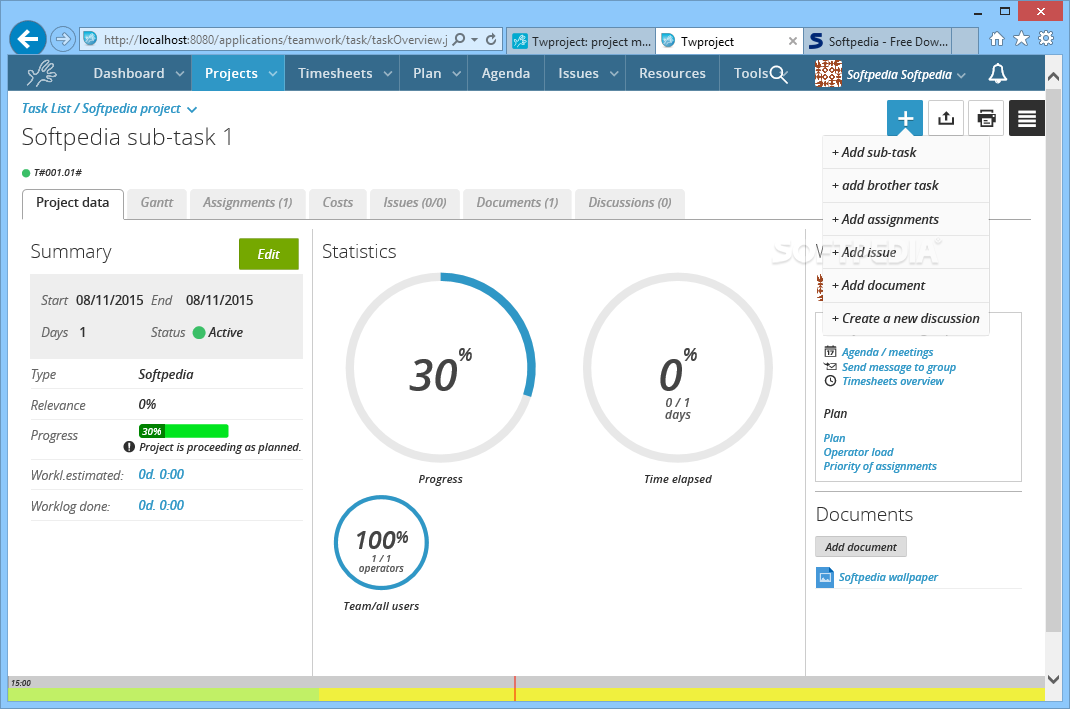Select + add brother task entry
Viewport: 1070px width, 709px height.
pyautogui.click(x=906, y=186)
